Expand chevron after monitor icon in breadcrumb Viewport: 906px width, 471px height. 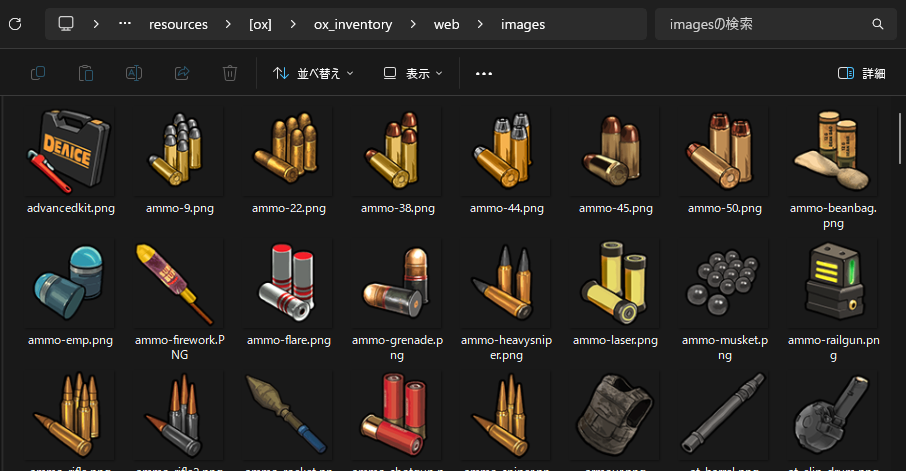click(x=96, y=24)
